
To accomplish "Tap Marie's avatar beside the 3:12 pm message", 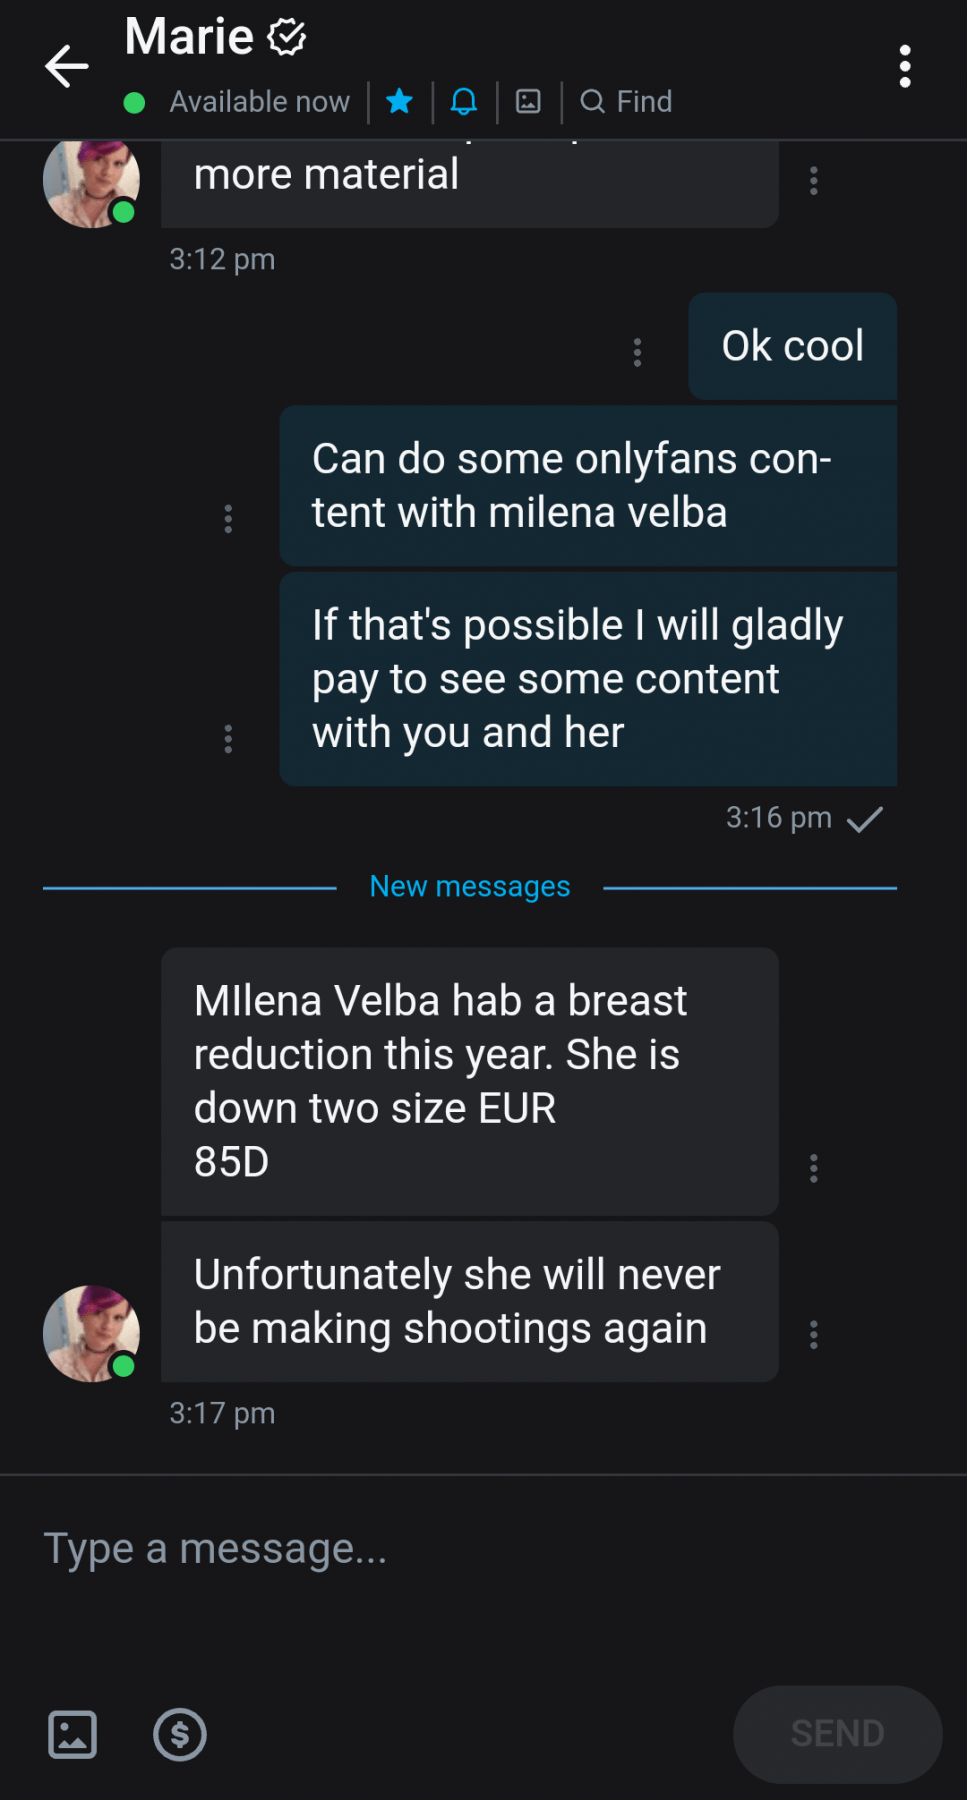I will click(x=91, y=184).
